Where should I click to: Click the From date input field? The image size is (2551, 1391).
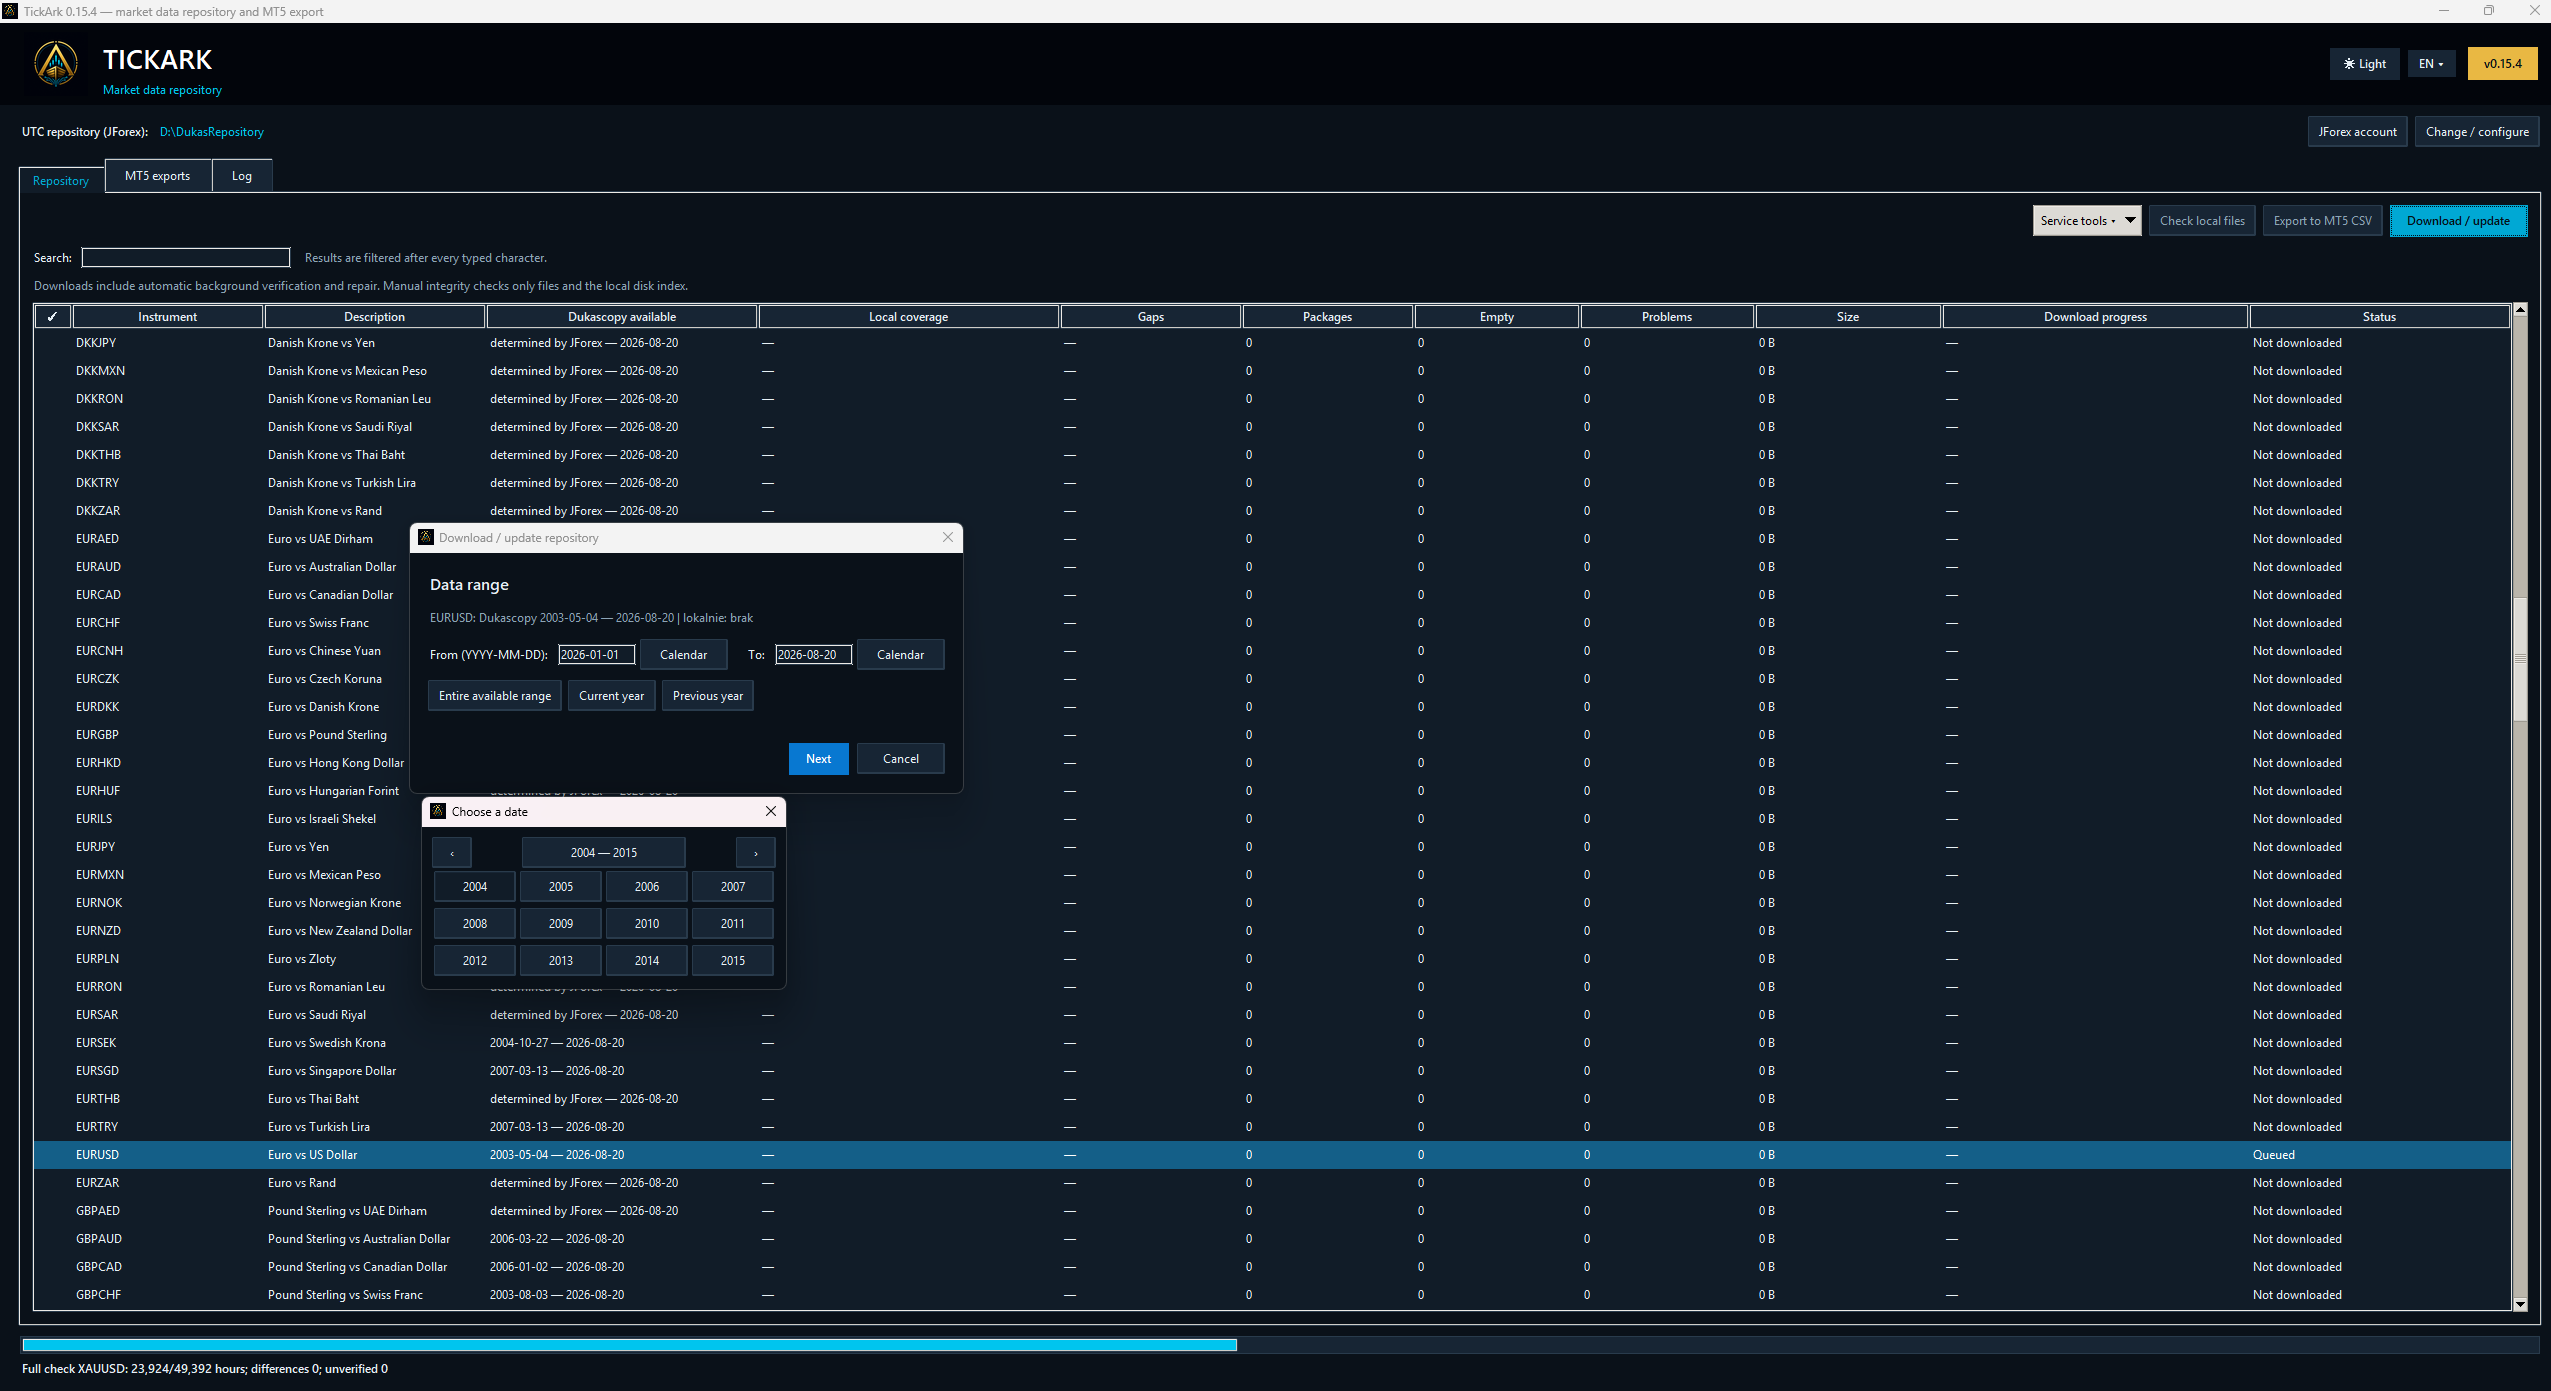coord(596,655)
